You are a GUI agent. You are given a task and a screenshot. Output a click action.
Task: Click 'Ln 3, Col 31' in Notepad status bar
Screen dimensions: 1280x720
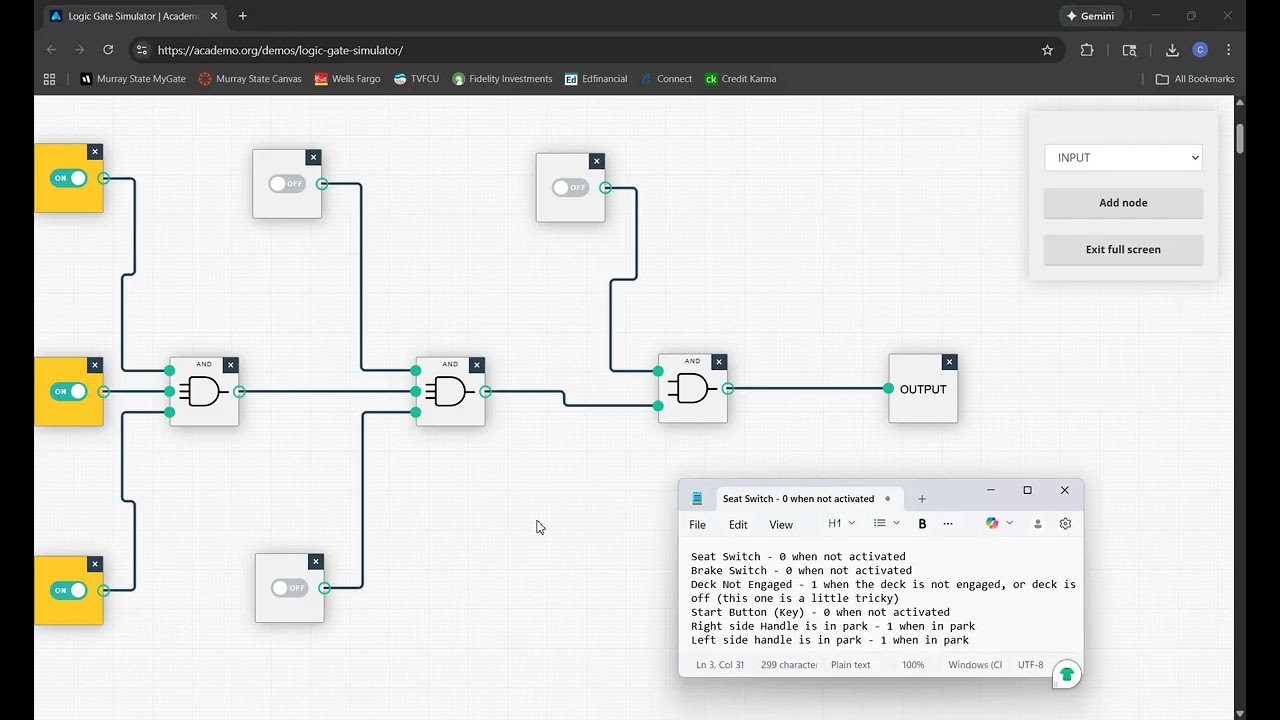[x=720, y=665]
